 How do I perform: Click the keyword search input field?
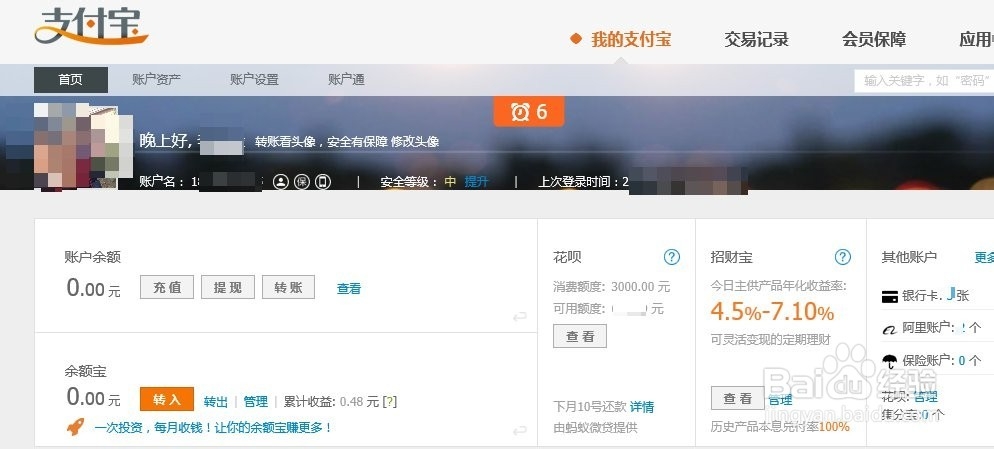tap(924, 81)
